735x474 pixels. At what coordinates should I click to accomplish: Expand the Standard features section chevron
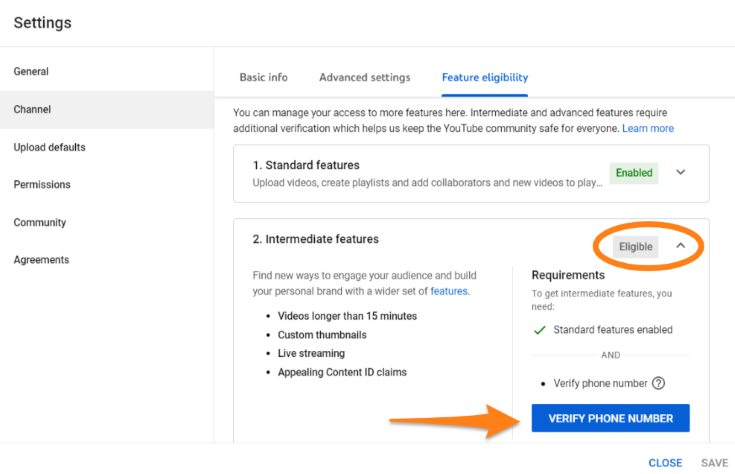click(681, 172)
